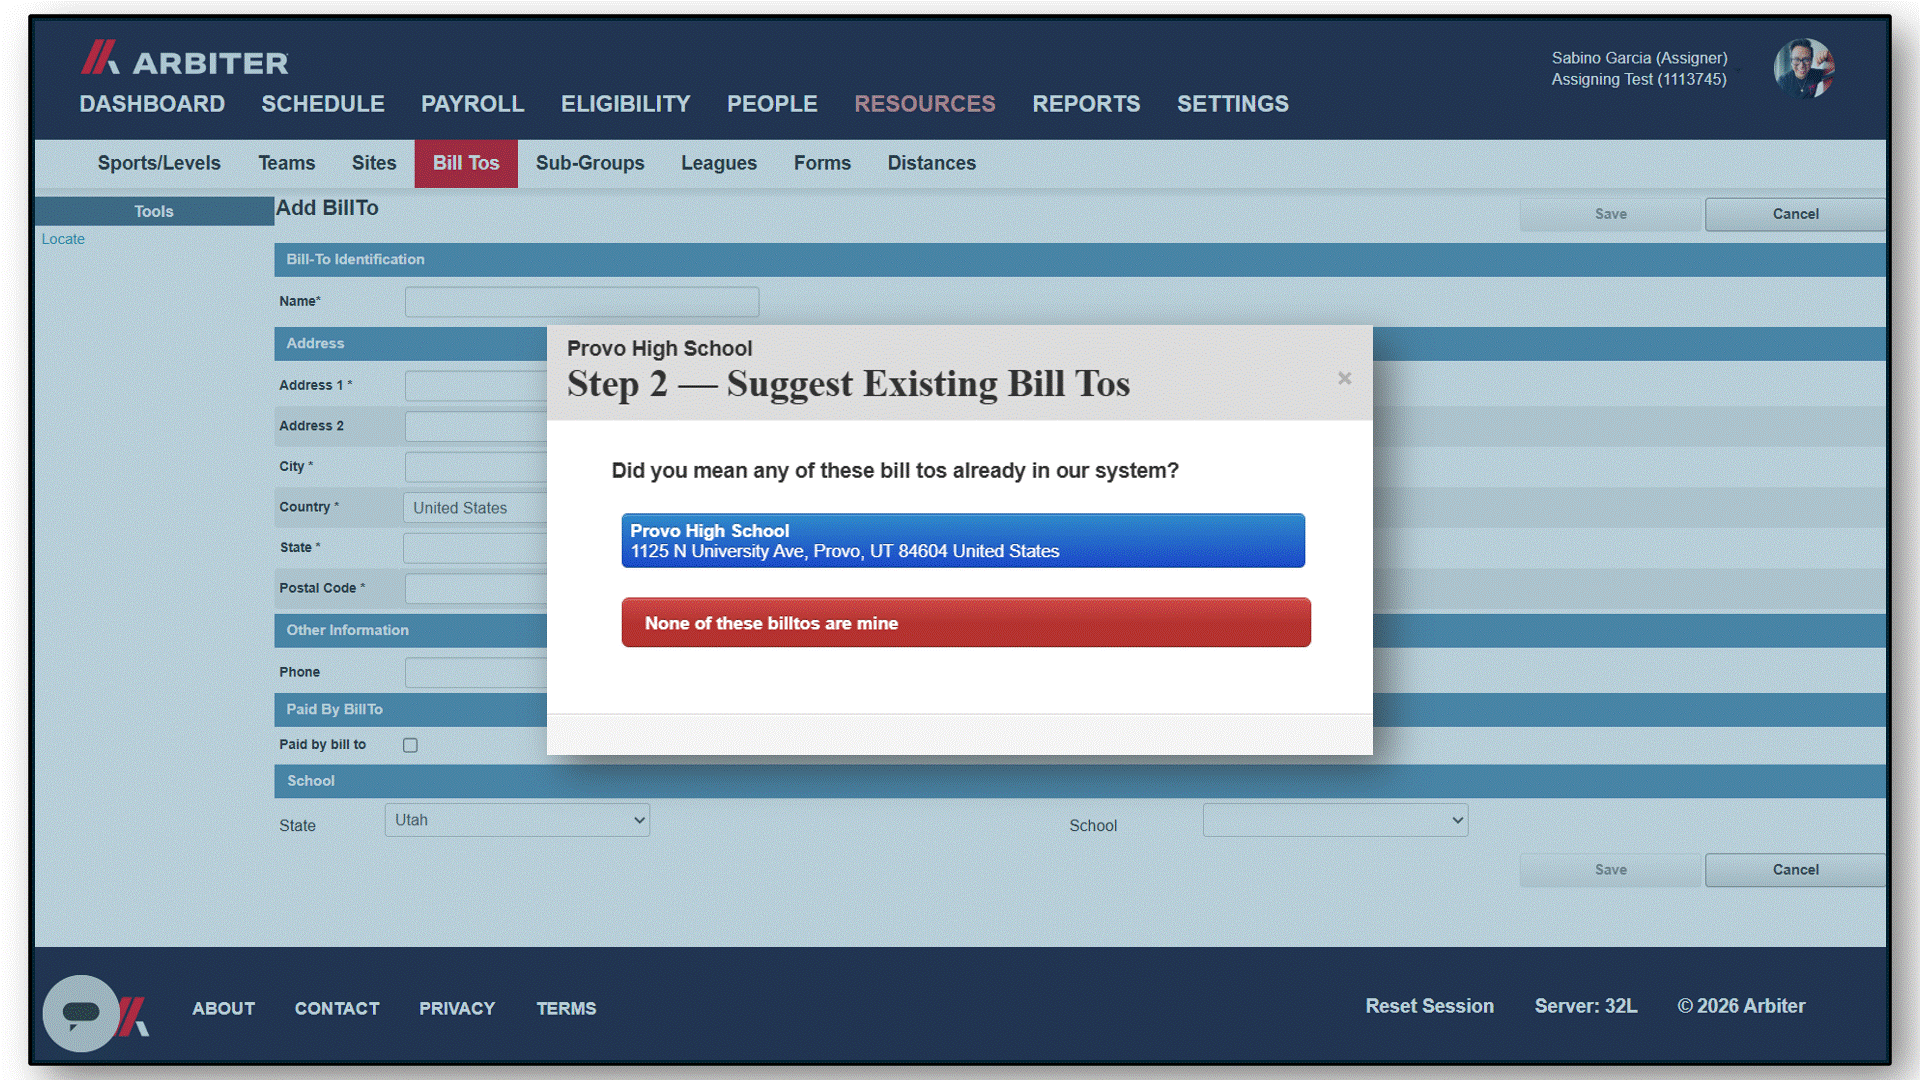Click the top Cancel button
Viewport: 1920px width, 1080px height.
(x=1795, y=214)
